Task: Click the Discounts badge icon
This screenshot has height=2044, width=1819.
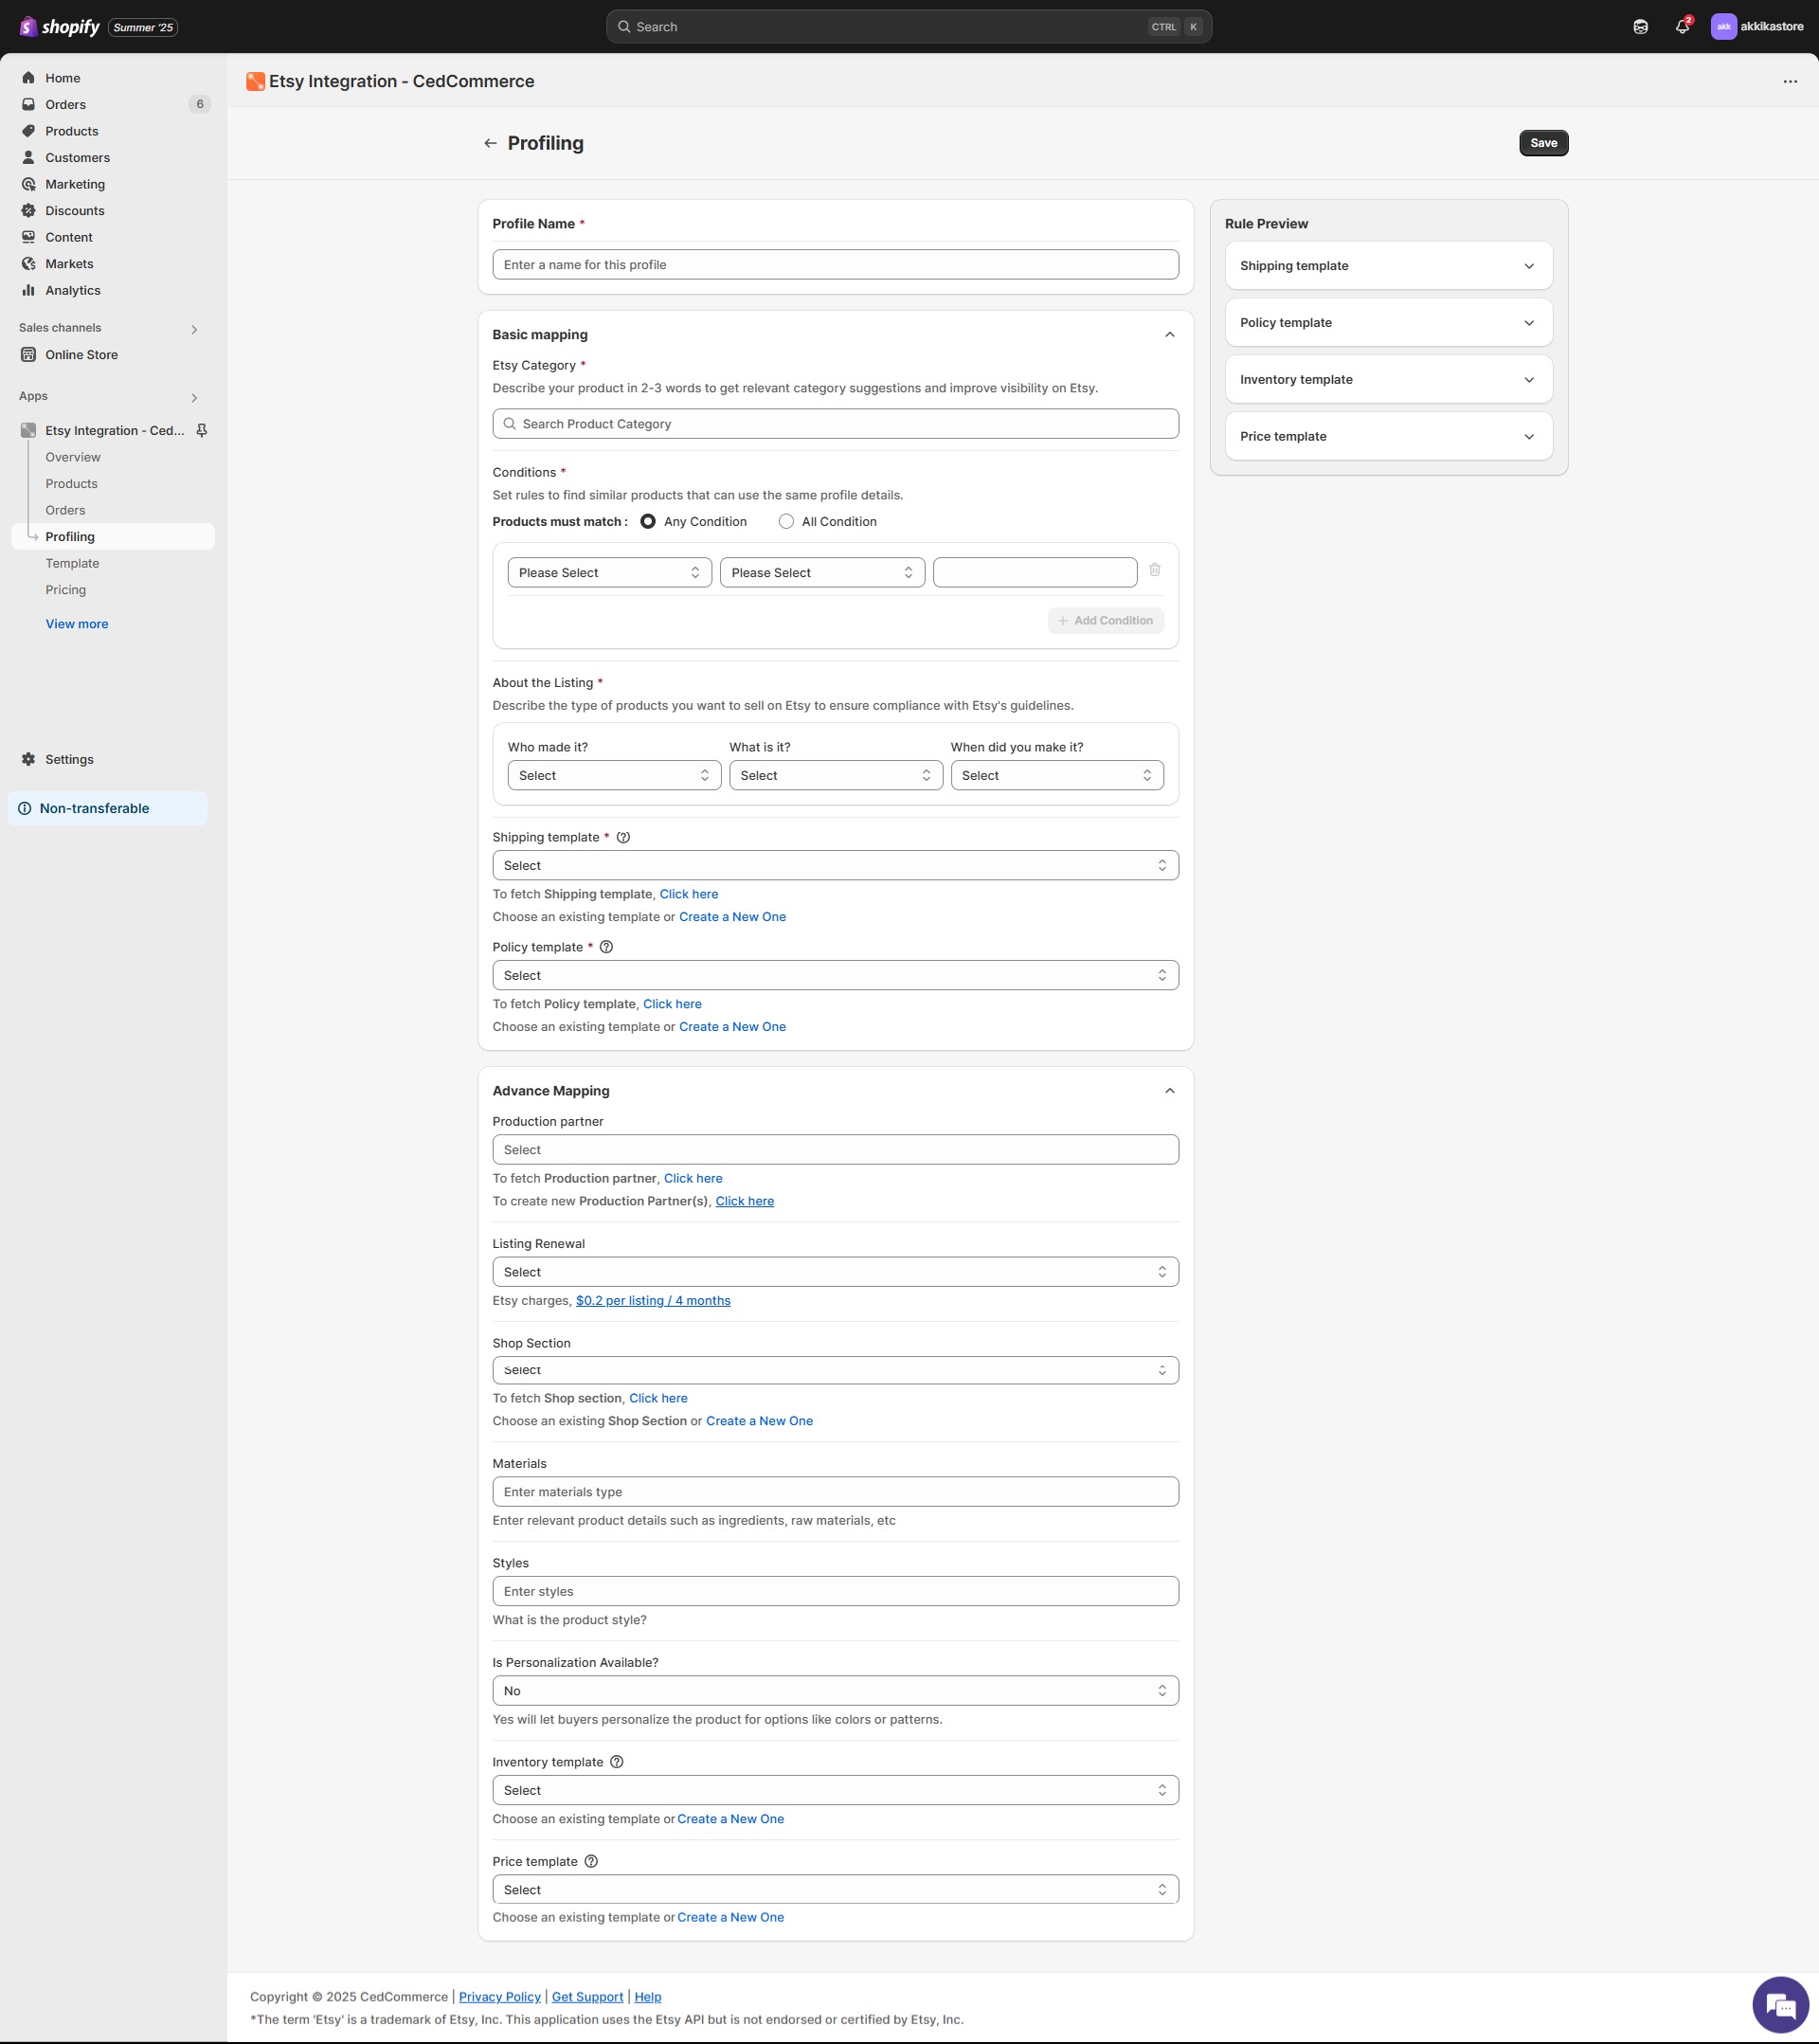Action: 29,210
